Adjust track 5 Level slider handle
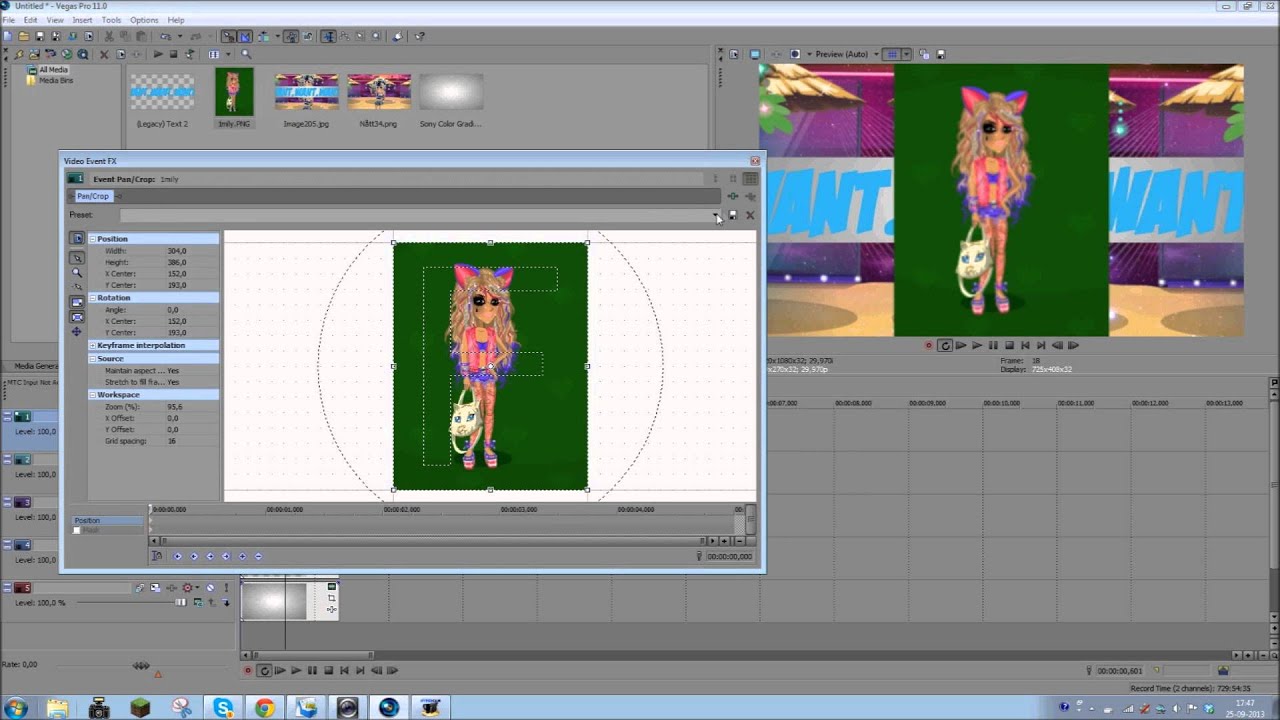1280x720 pixels. coord(180,602)
